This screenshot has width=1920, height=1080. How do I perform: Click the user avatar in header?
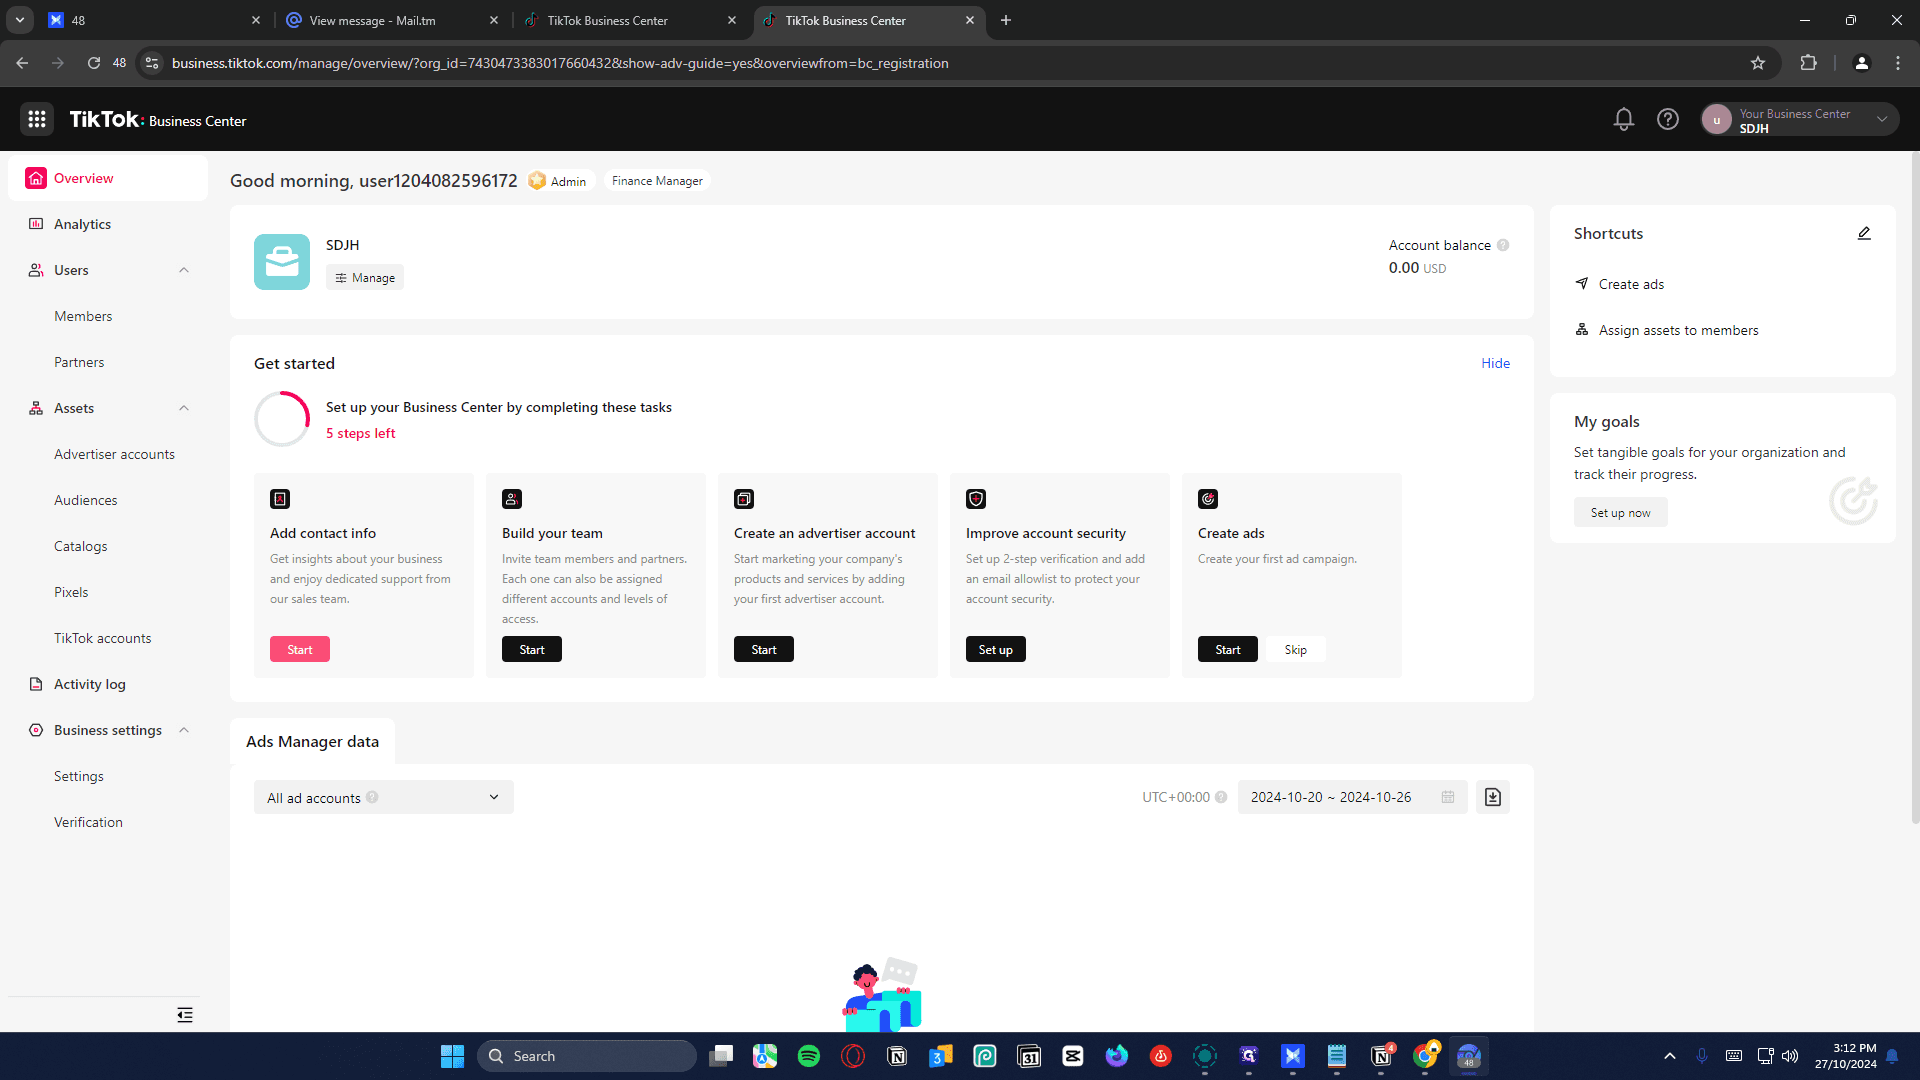[1716, 120]
